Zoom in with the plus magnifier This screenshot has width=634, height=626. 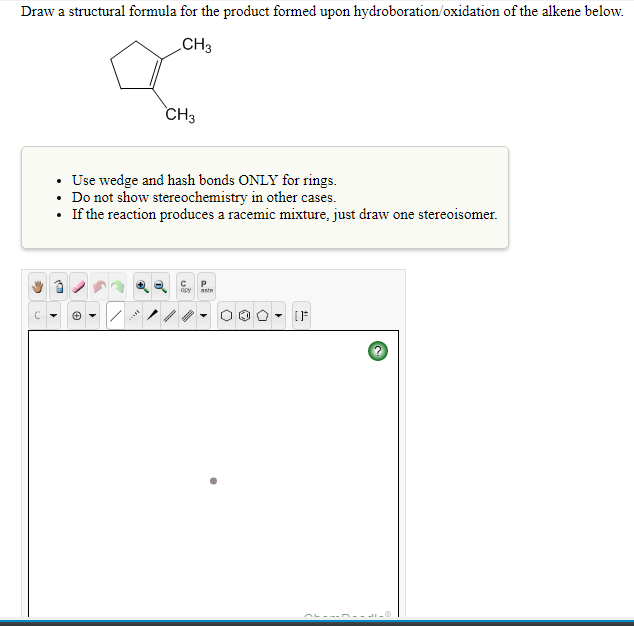pos(142,287)
